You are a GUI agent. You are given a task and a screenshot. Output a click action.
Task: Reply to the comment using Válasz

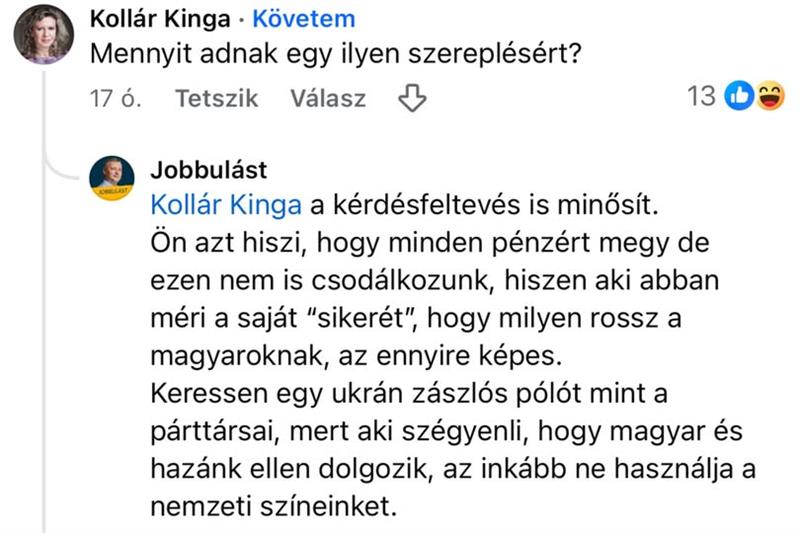click(328, 98)
